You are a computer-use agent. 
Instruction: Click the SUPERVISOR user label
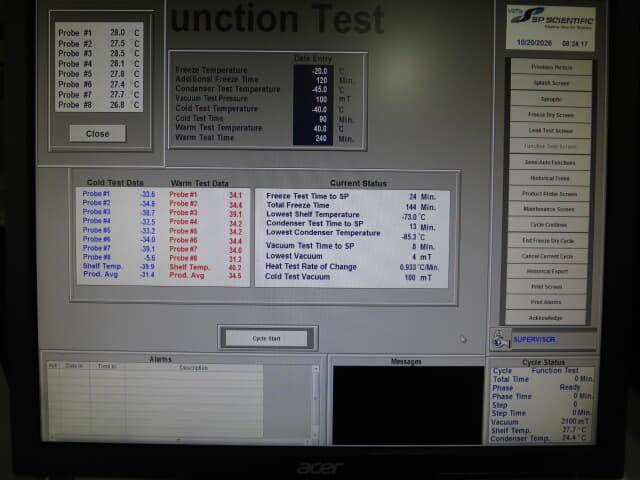534,340
